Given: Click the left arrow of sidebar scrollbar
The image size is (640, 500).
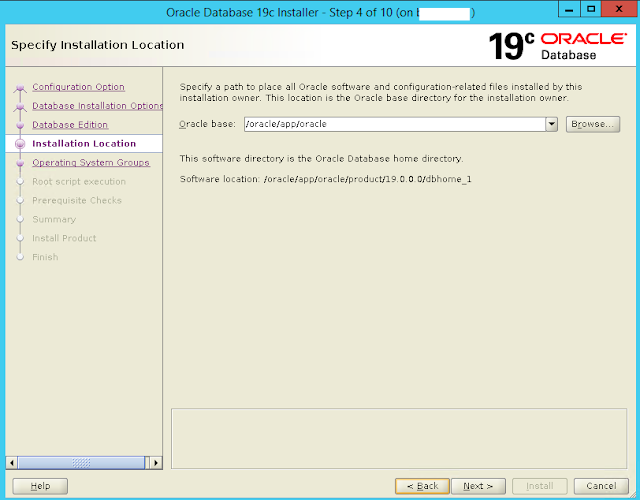Looking at the screenshot, I should point(12,463).
